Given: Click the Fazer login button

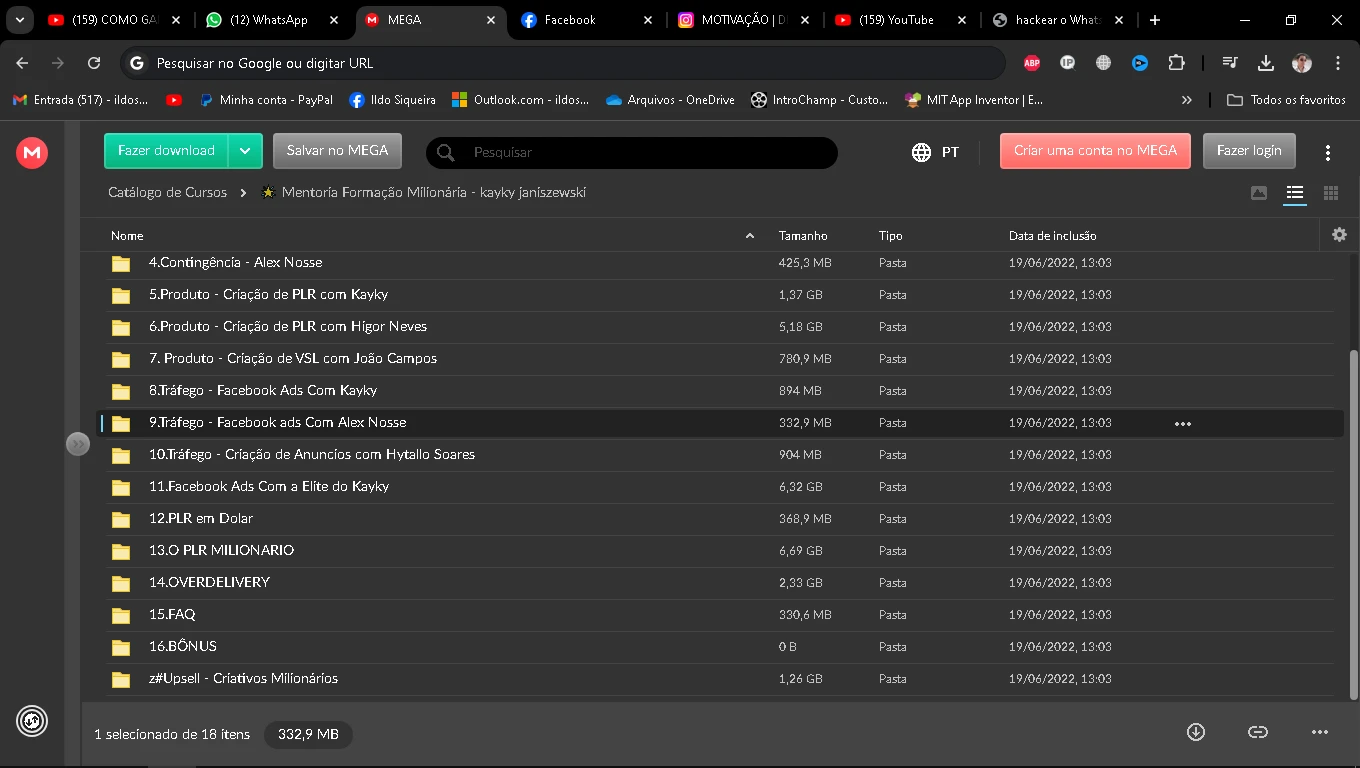Looking at the screenshot, I should pos(1249,151).
